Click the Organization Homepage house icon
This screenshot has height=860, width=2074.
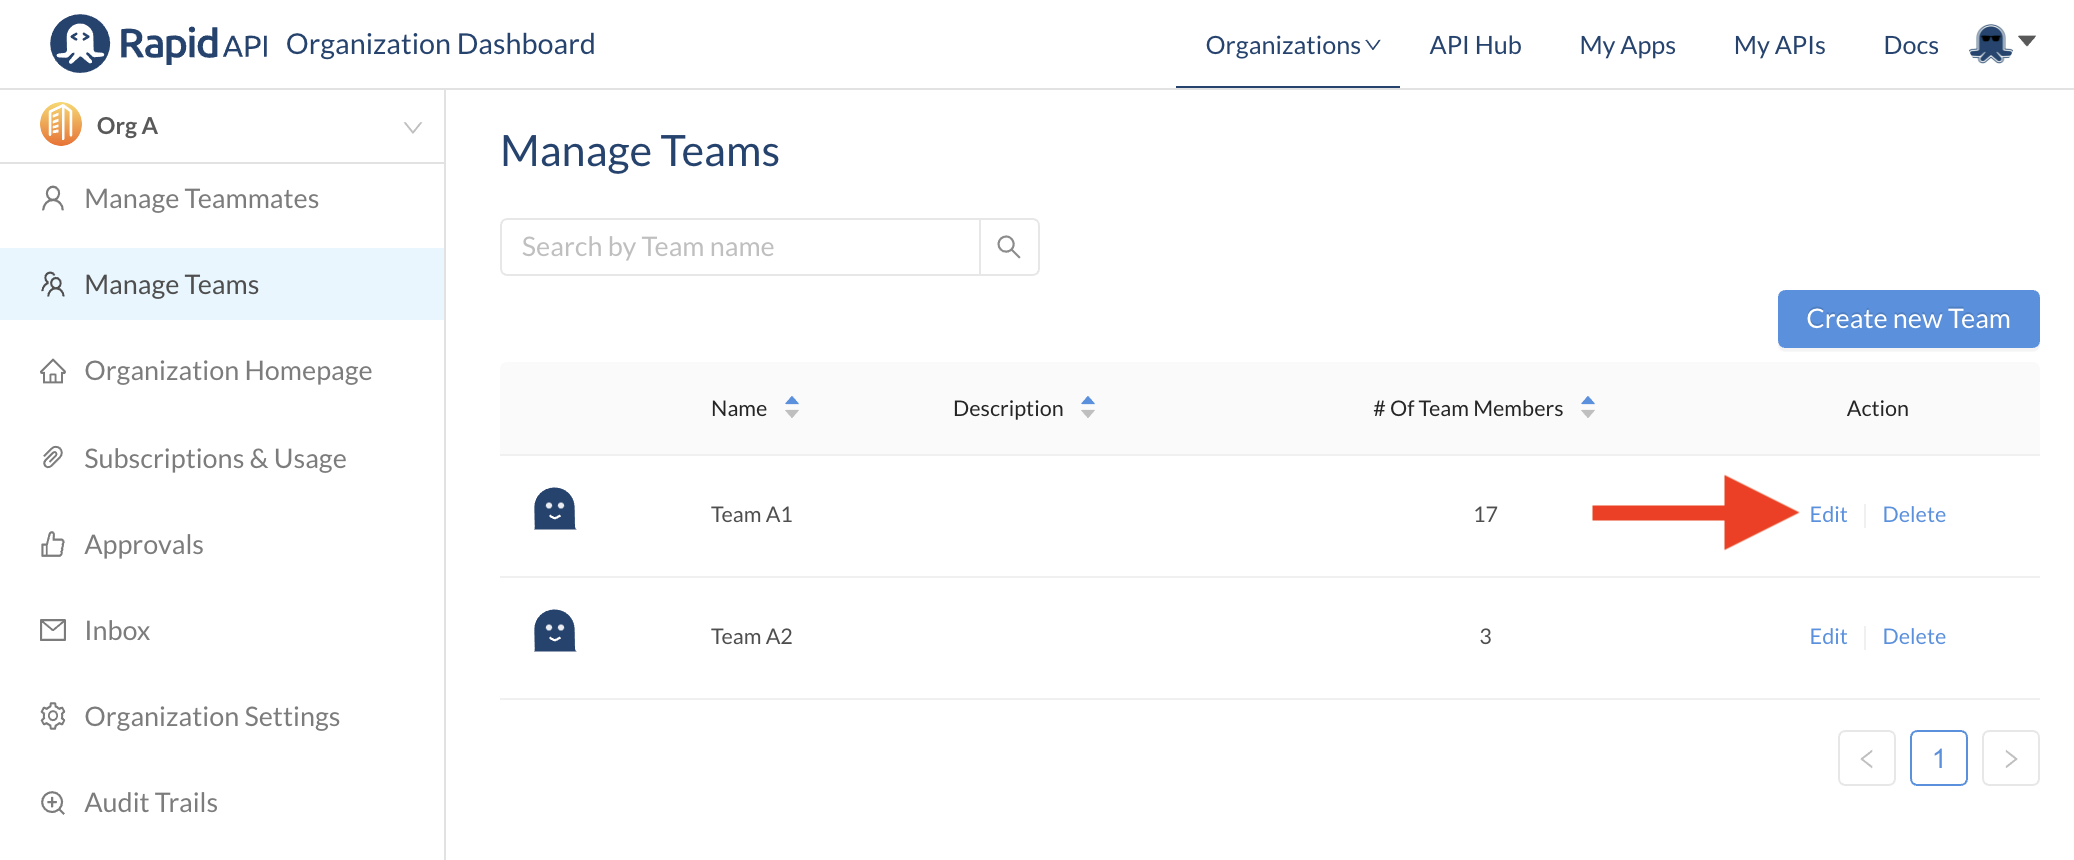point(53,371)
